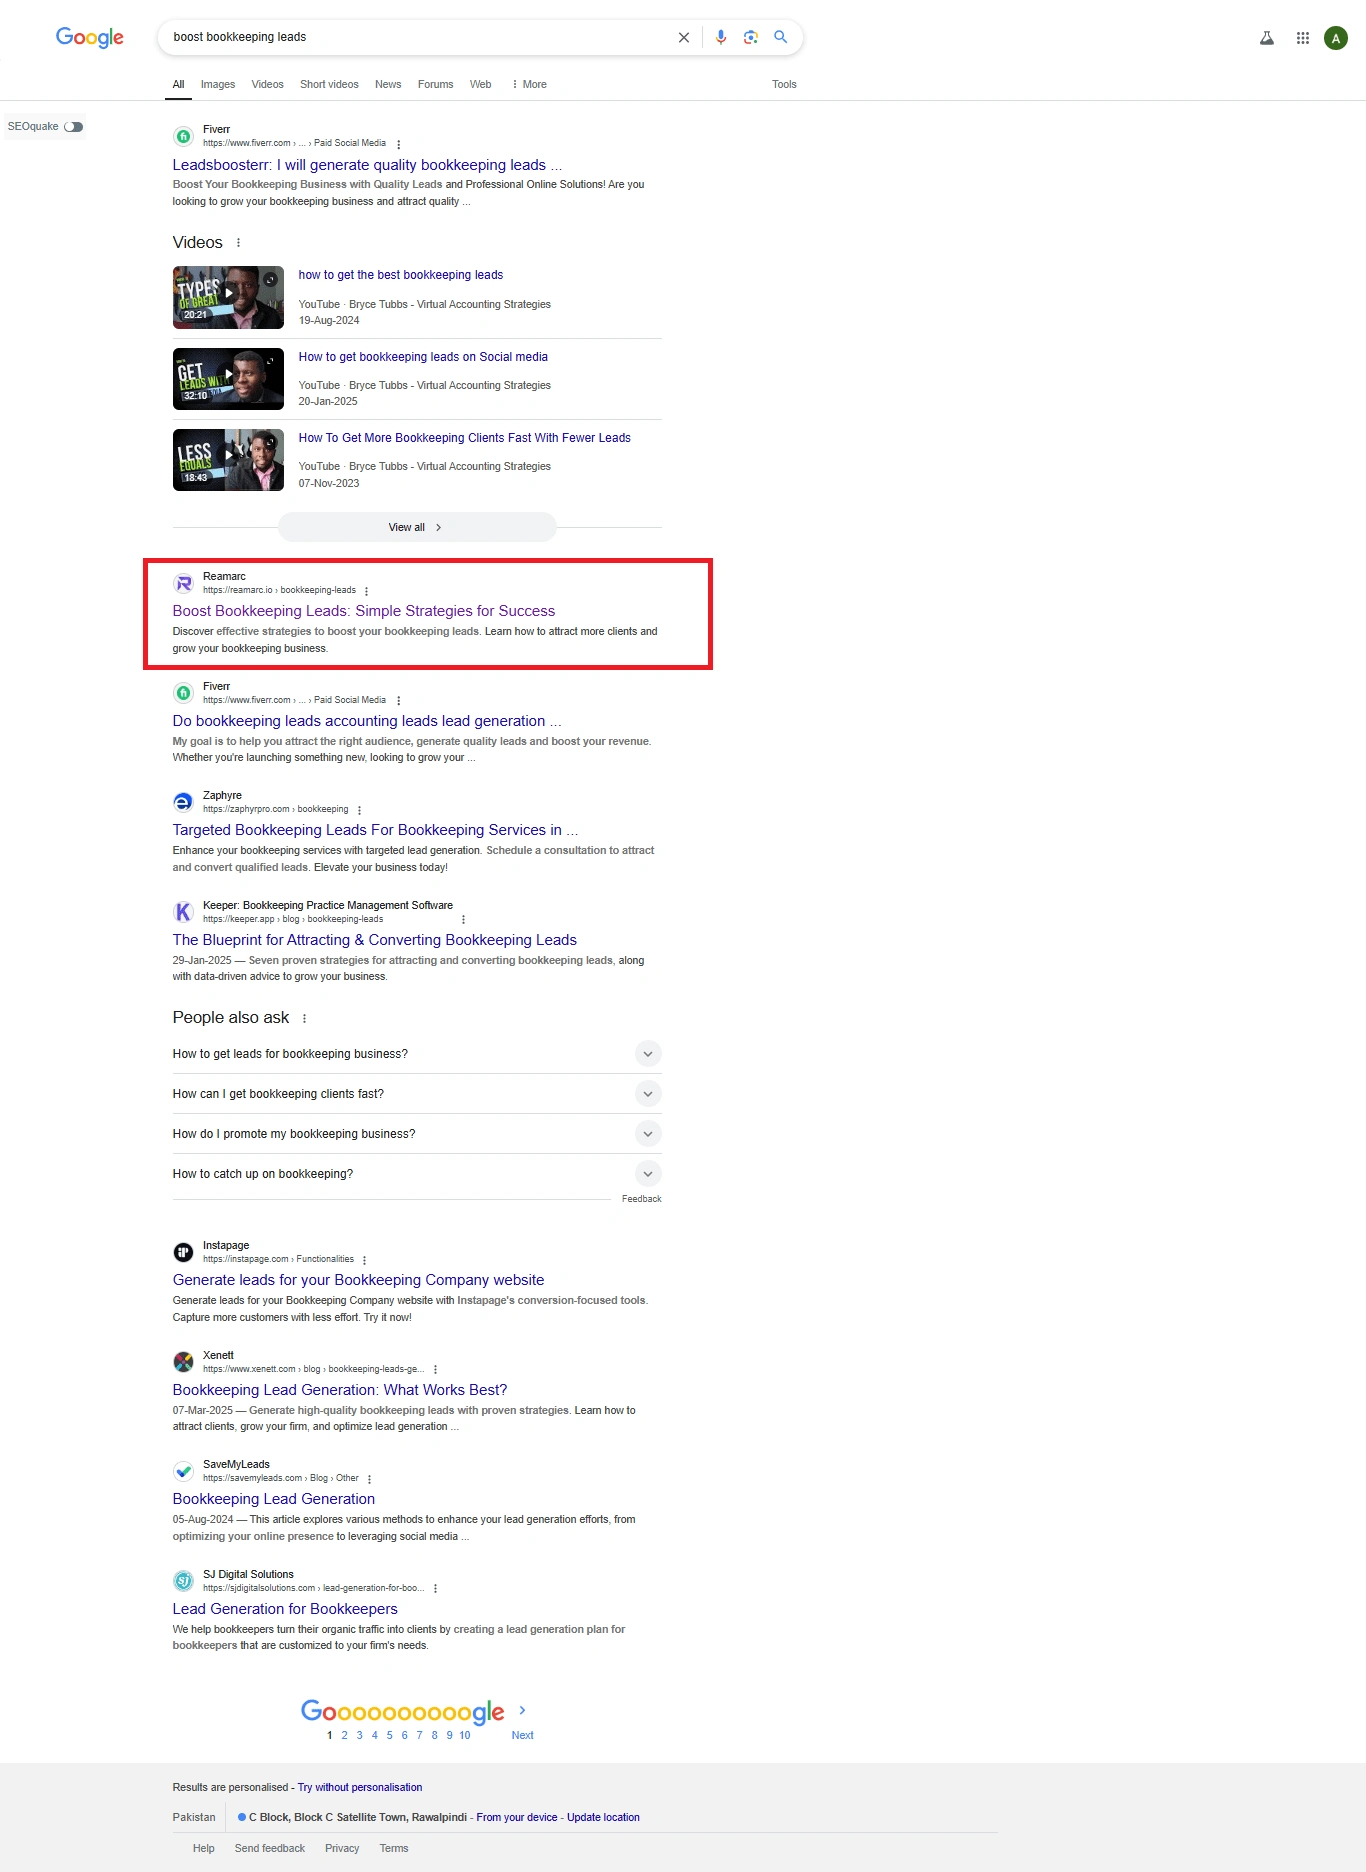The image size is (1366, 1872).
Task: Open options for SaveMyLeads result
Action: coord(369,1479)
